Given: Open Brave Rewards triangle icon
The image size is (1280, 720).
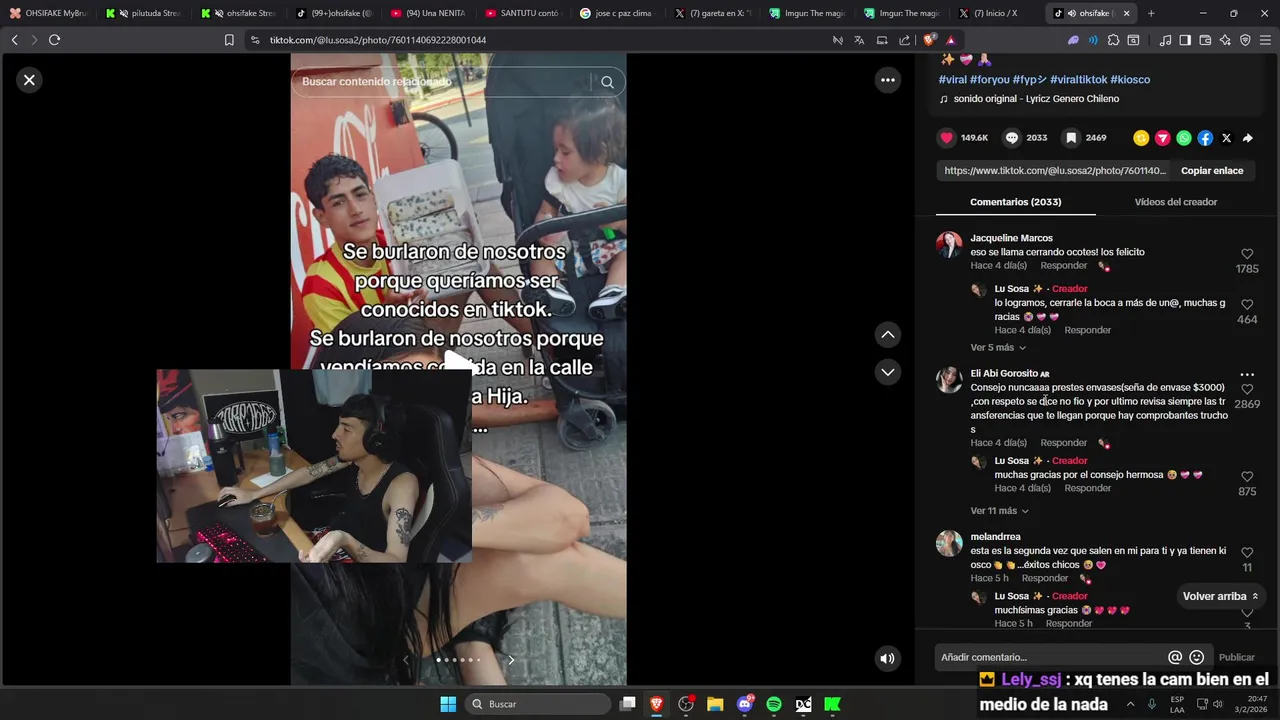Looking at the screenshot, I should pos(950,40).
